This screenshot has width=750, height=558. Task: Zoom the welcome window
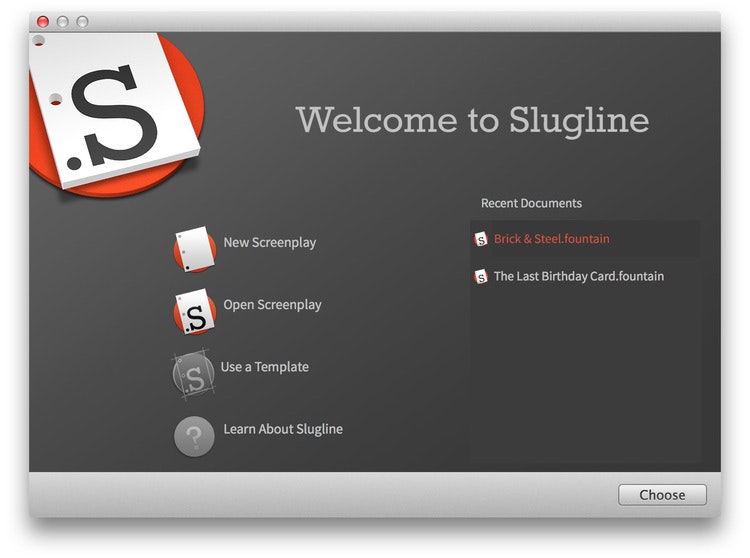point(82,22)
